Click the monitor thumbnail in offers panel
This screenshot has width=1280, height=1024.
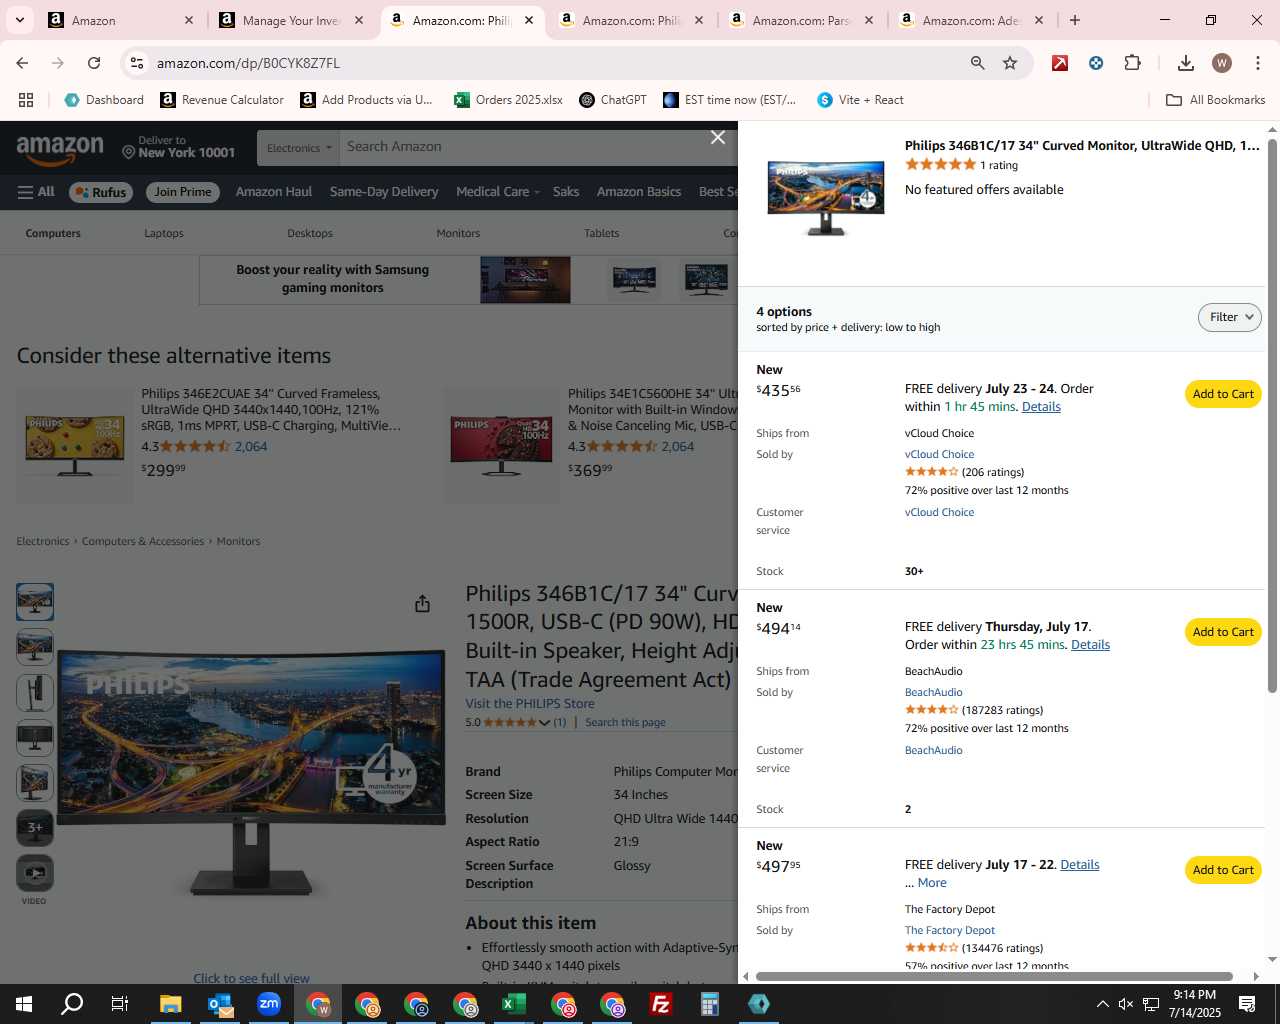826,196
